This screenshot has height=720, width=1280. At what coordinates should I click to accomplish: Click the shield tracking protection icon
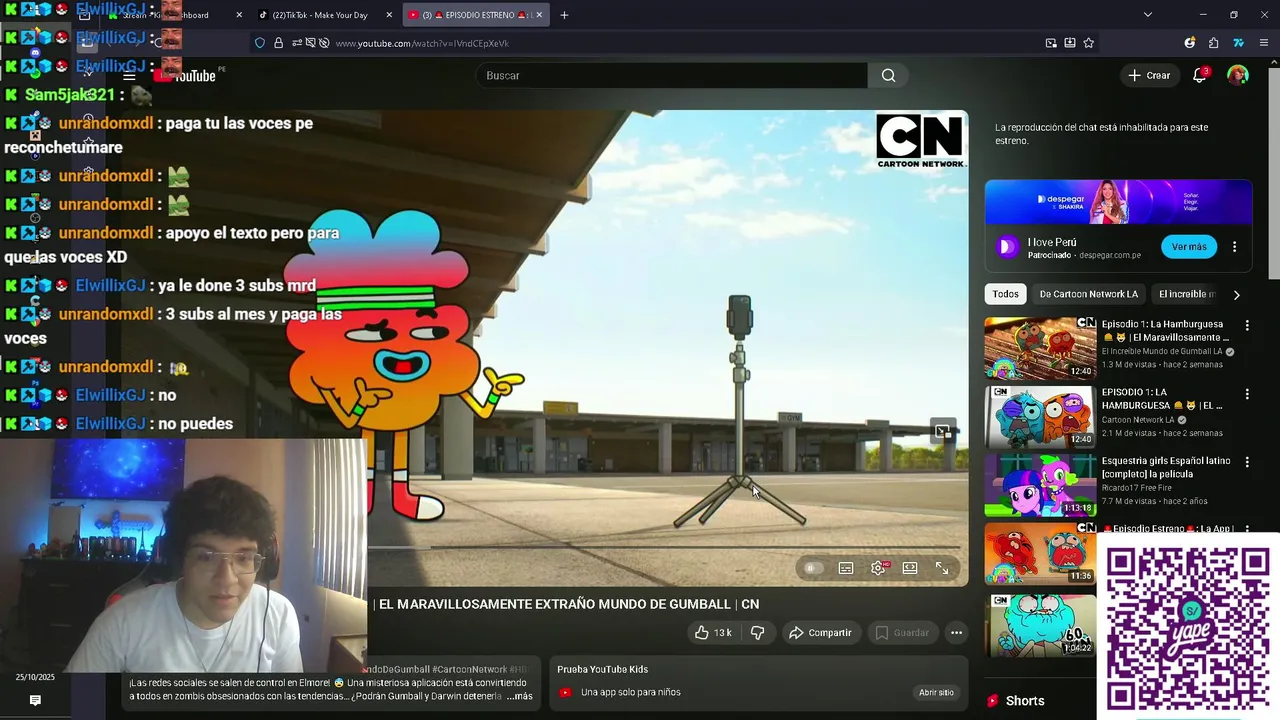[x=260, y=43]
